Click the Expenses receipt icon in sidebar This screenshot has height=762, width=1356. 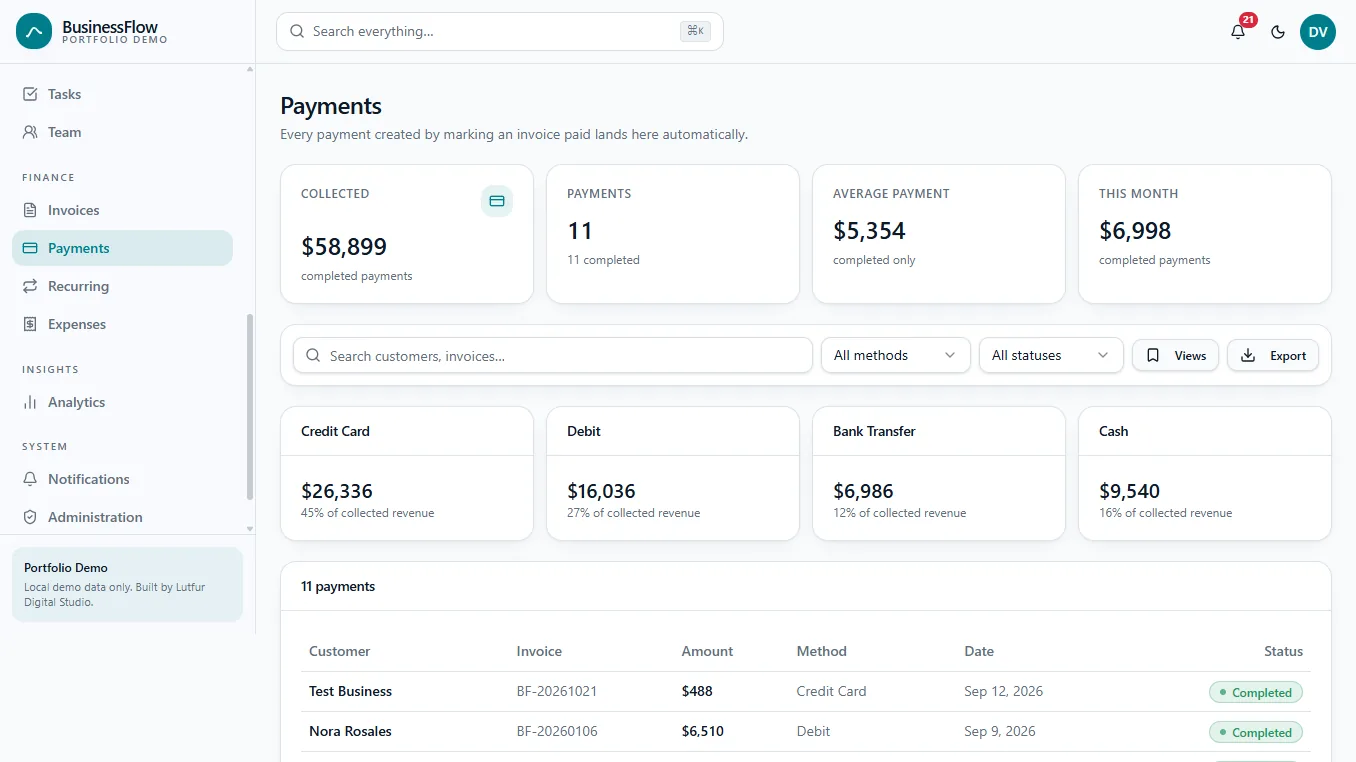(x=30, y=324)
